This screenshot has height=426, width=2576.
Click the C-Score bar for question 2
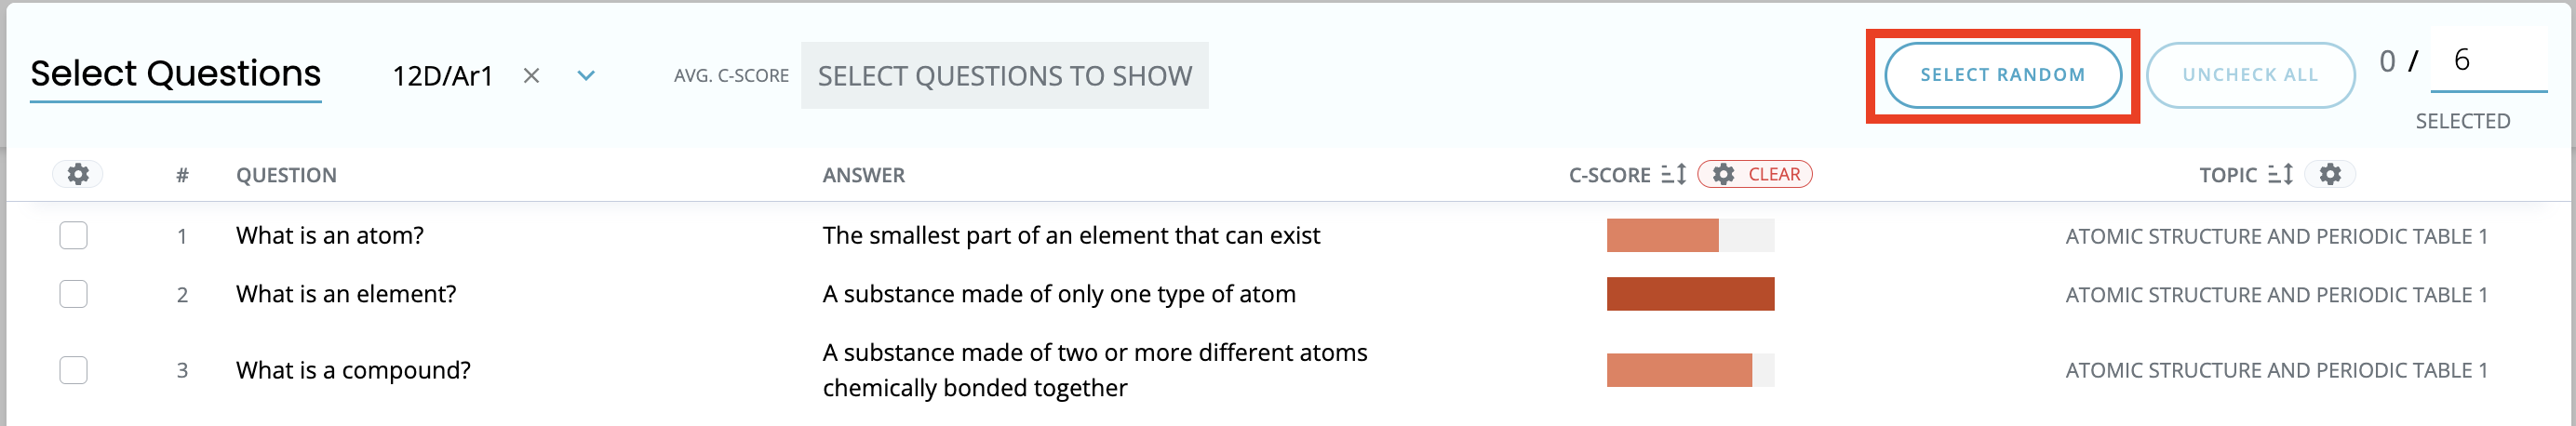click(x=1690, y=294)
